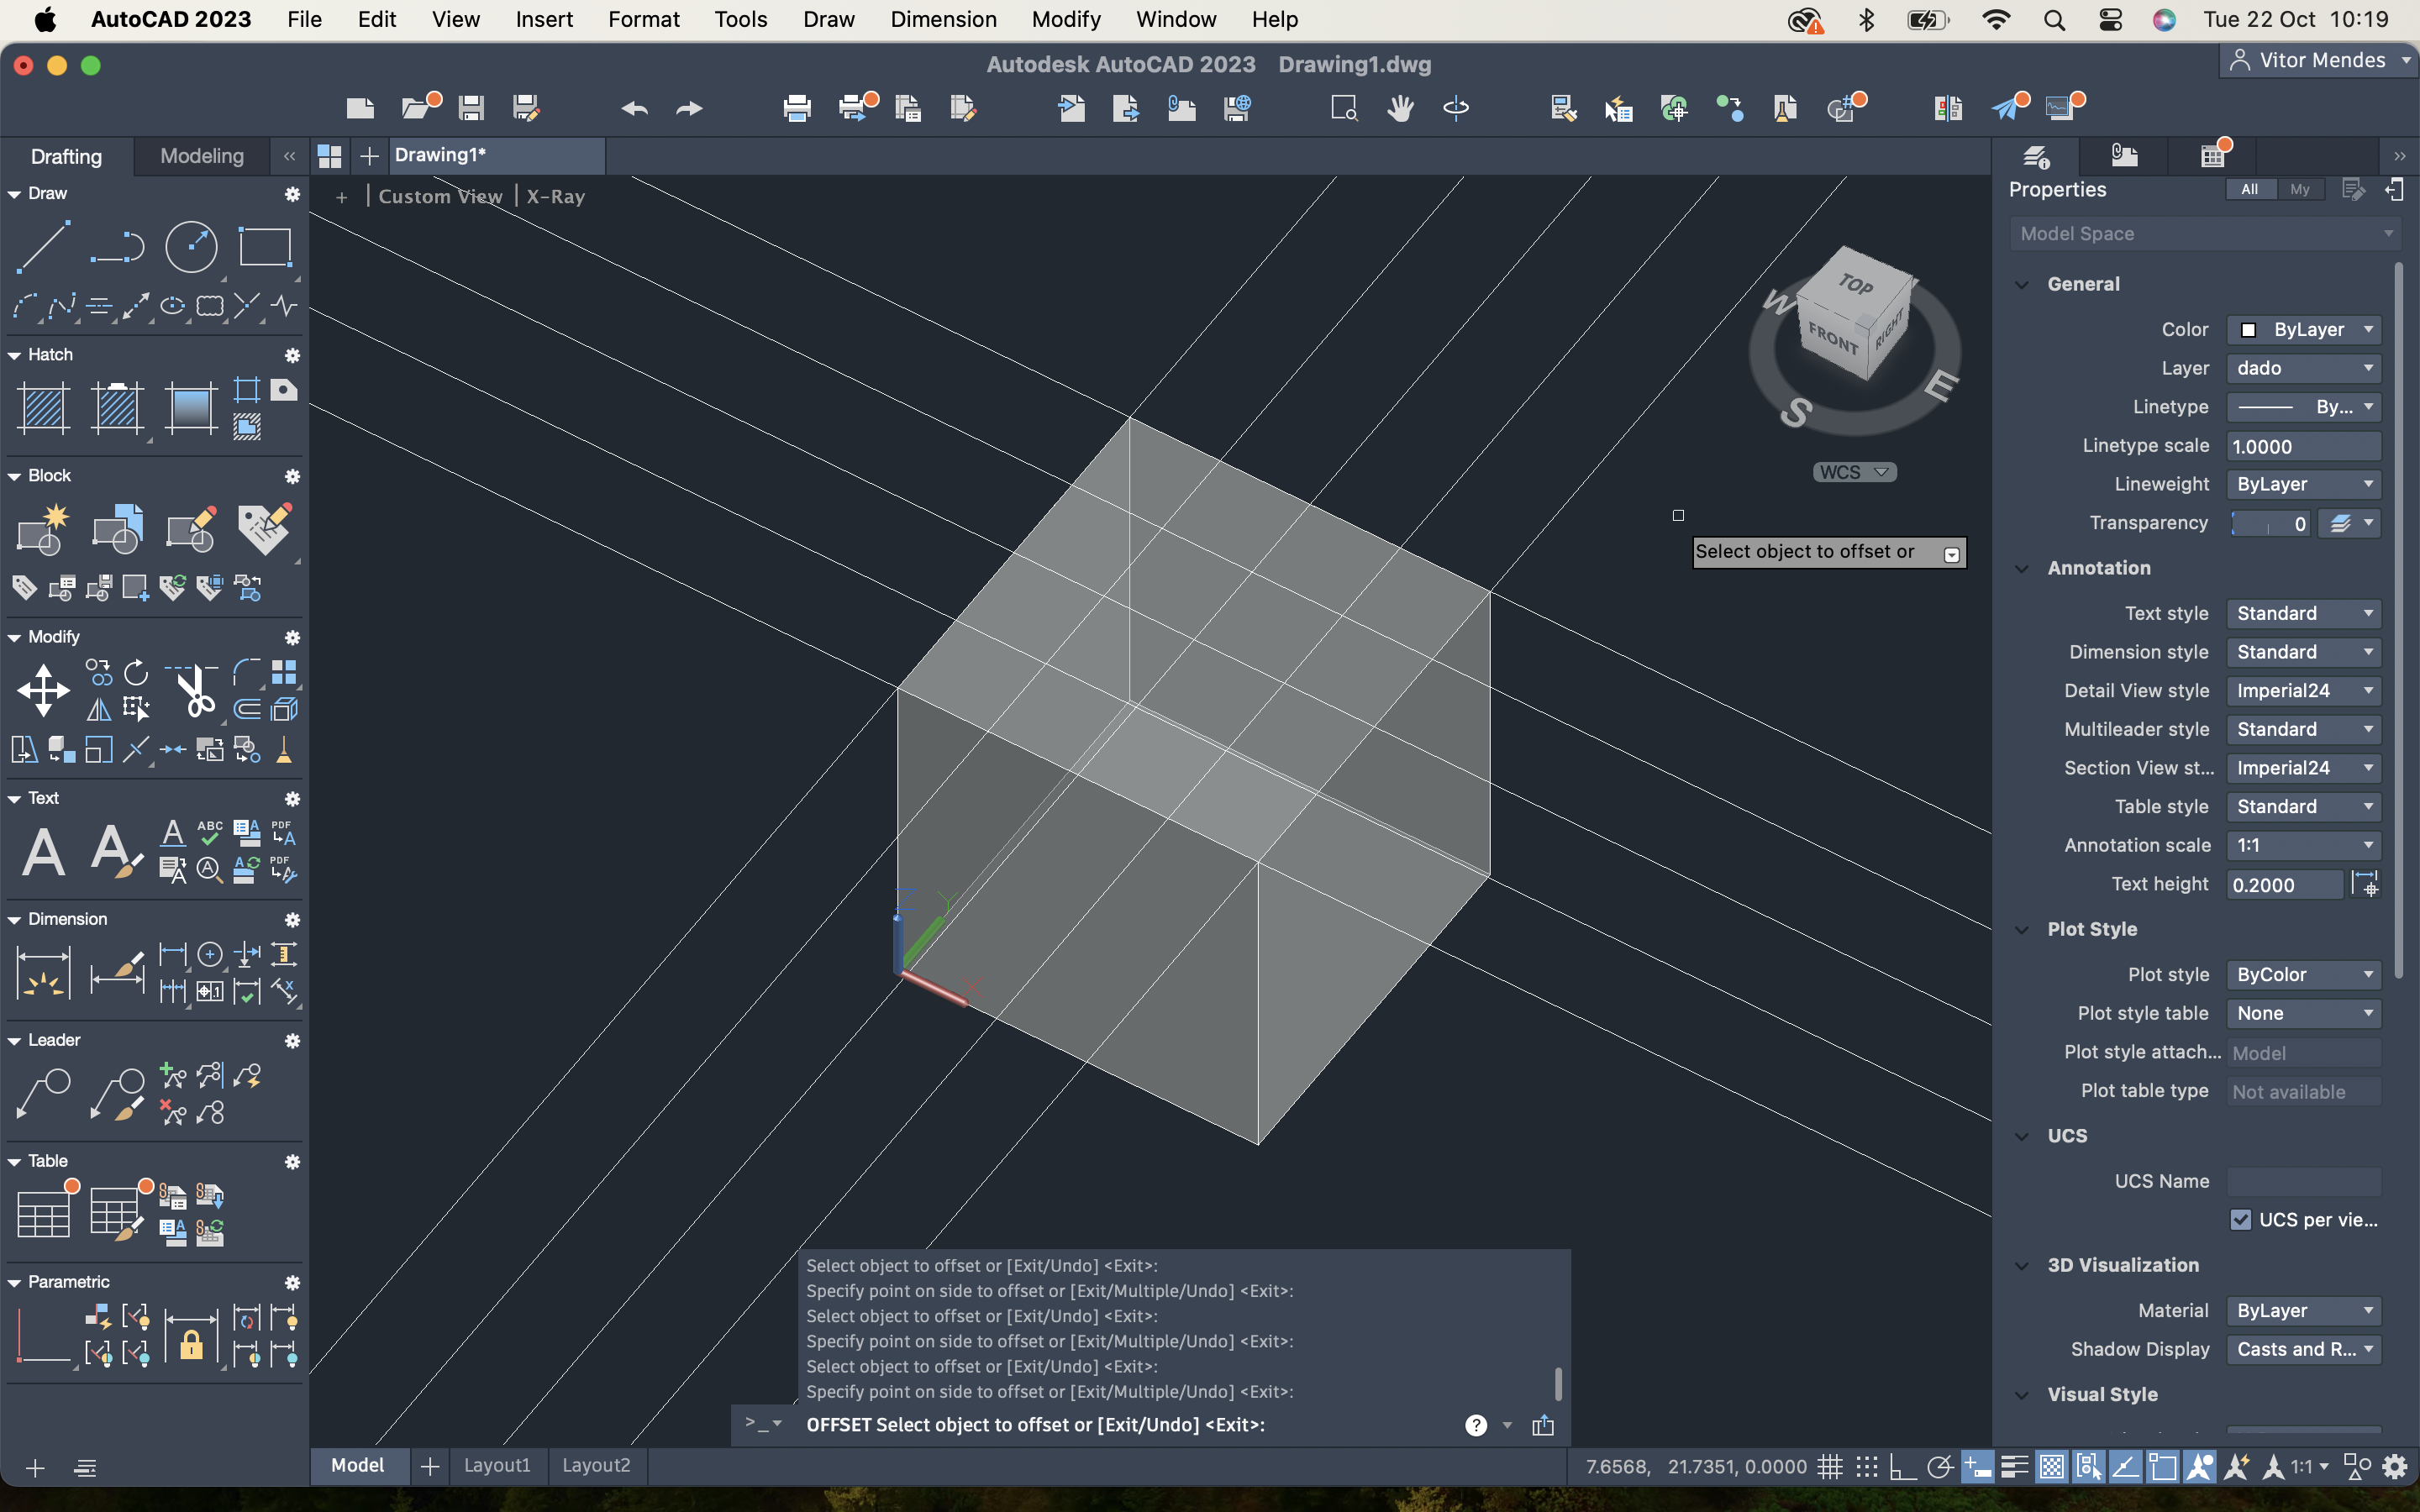Select the Multiline Text tool
This screenshot has width=2420, height=1512.
[44, 852]
